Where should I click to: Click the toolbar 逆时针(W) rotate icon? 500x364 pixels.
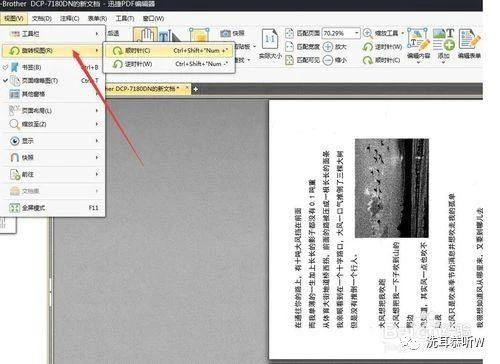(x=368, y=47)
